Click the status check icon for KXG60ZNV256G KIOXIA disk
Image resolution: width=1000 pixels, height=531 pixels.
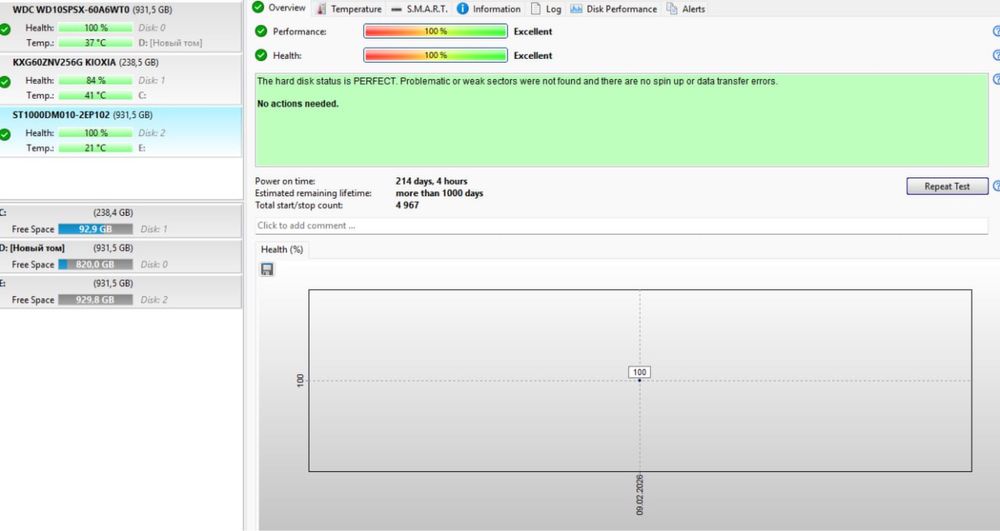click(4, 82)
